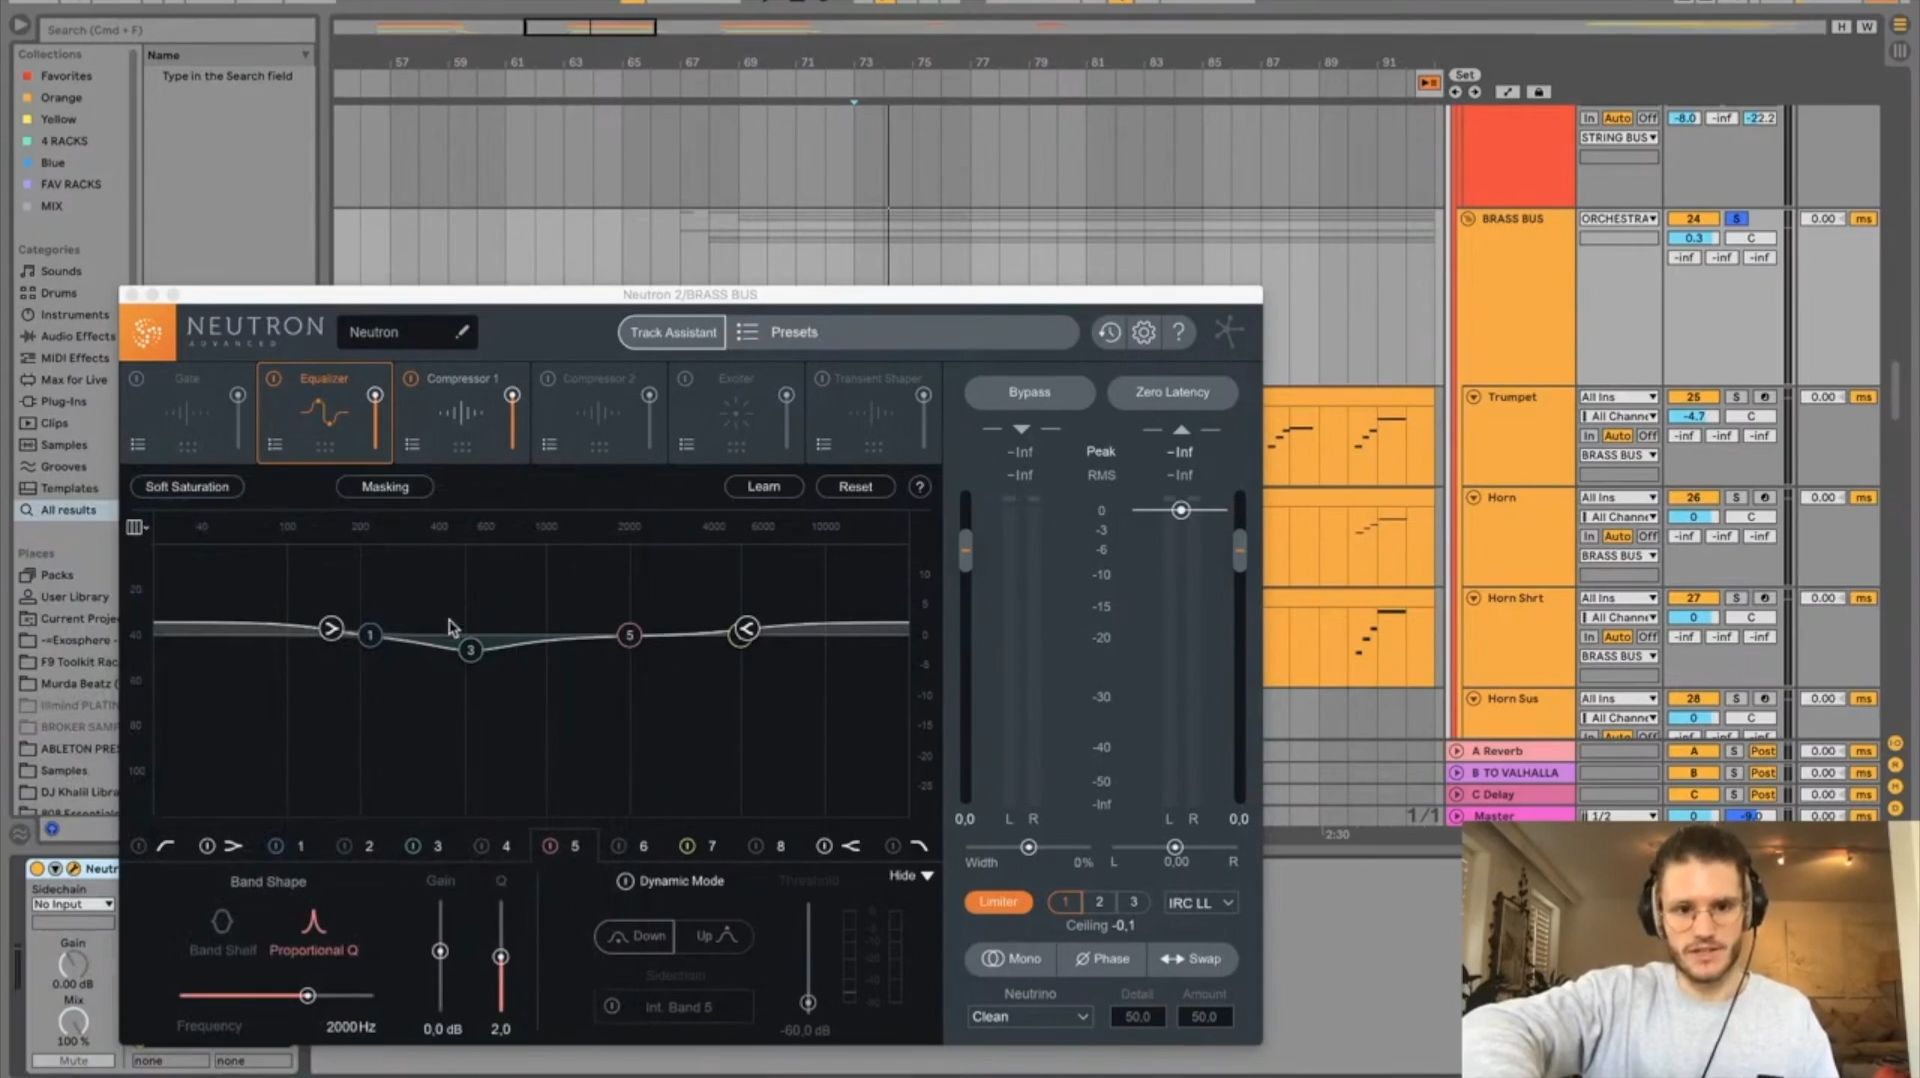Image resolution: width=1920 pixels, height=1078 pixels.
Task: Click the EQ Learn button
Action: [764, 487]
